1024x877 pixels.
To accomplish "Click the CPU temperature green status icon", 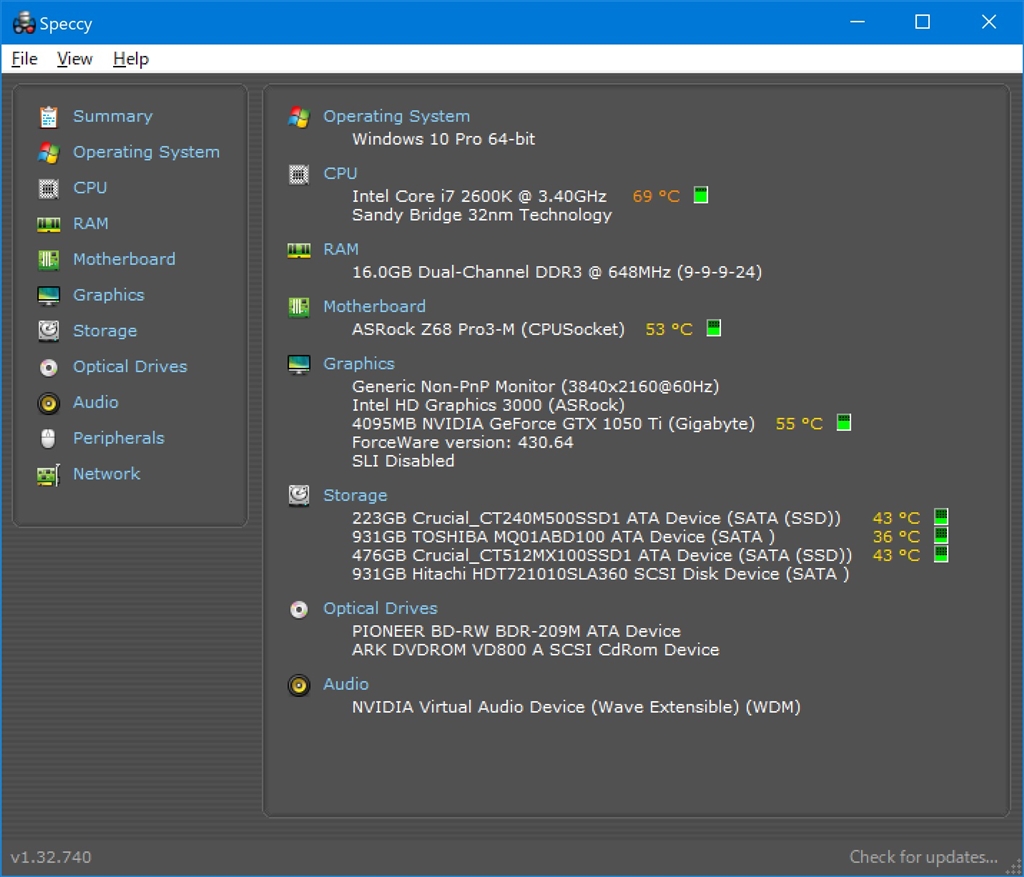I will click(x=701, y=195).
